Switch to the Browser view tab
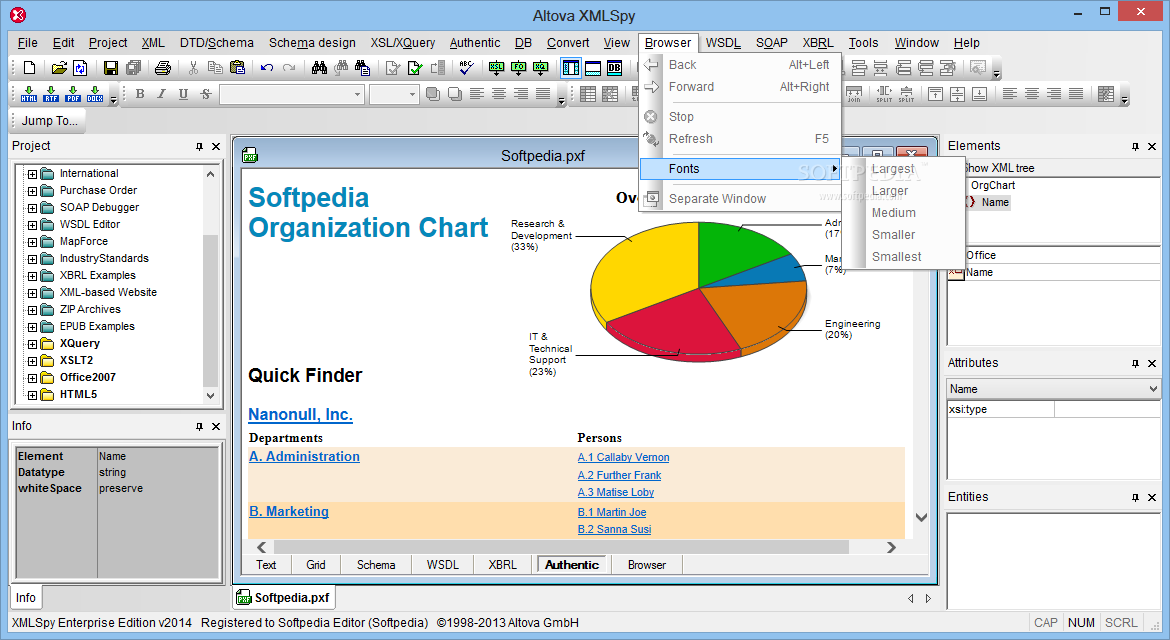Image resolution: width=1170 pixels, height=640 pixels. [646, 565]
